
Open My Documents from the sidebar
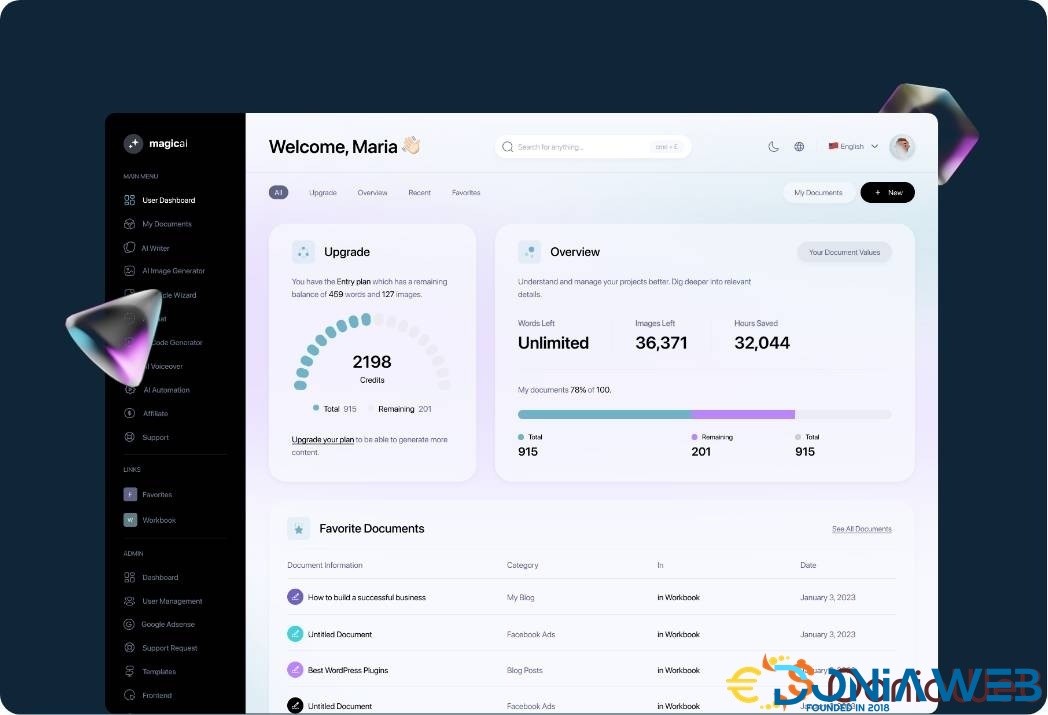click(x=166, y=224)
